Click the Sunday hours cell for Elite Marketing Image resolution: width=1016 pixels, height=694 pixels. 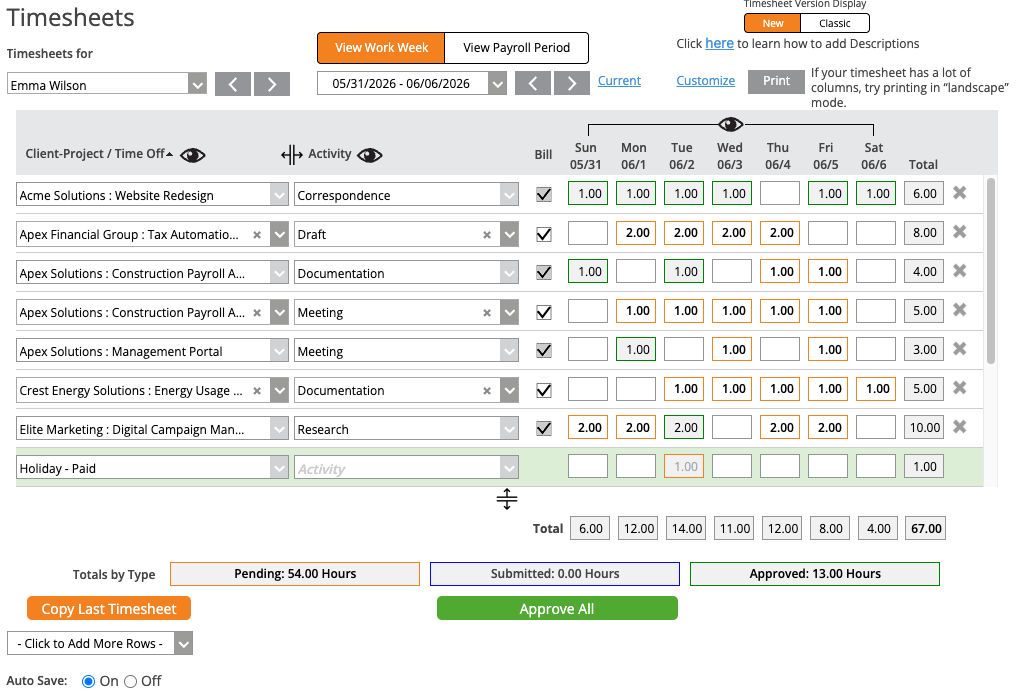pyautogui.click(x=588, y=428)
